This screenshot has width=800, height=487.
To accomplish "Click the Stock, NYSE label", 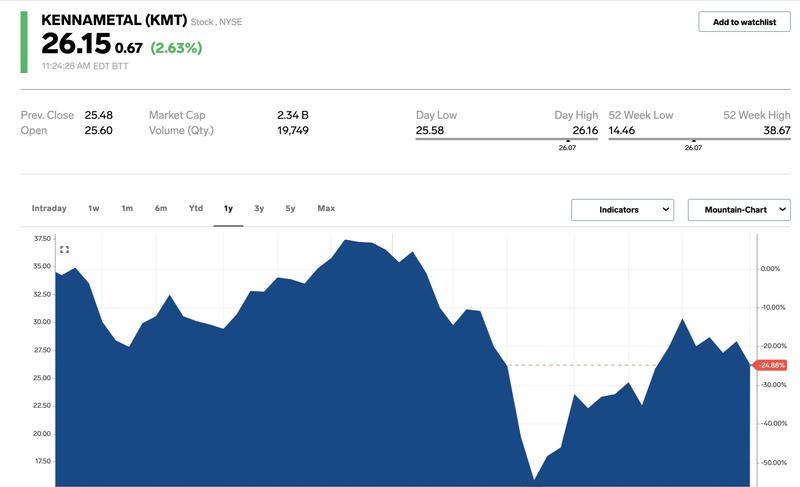I will pos(216,22).
